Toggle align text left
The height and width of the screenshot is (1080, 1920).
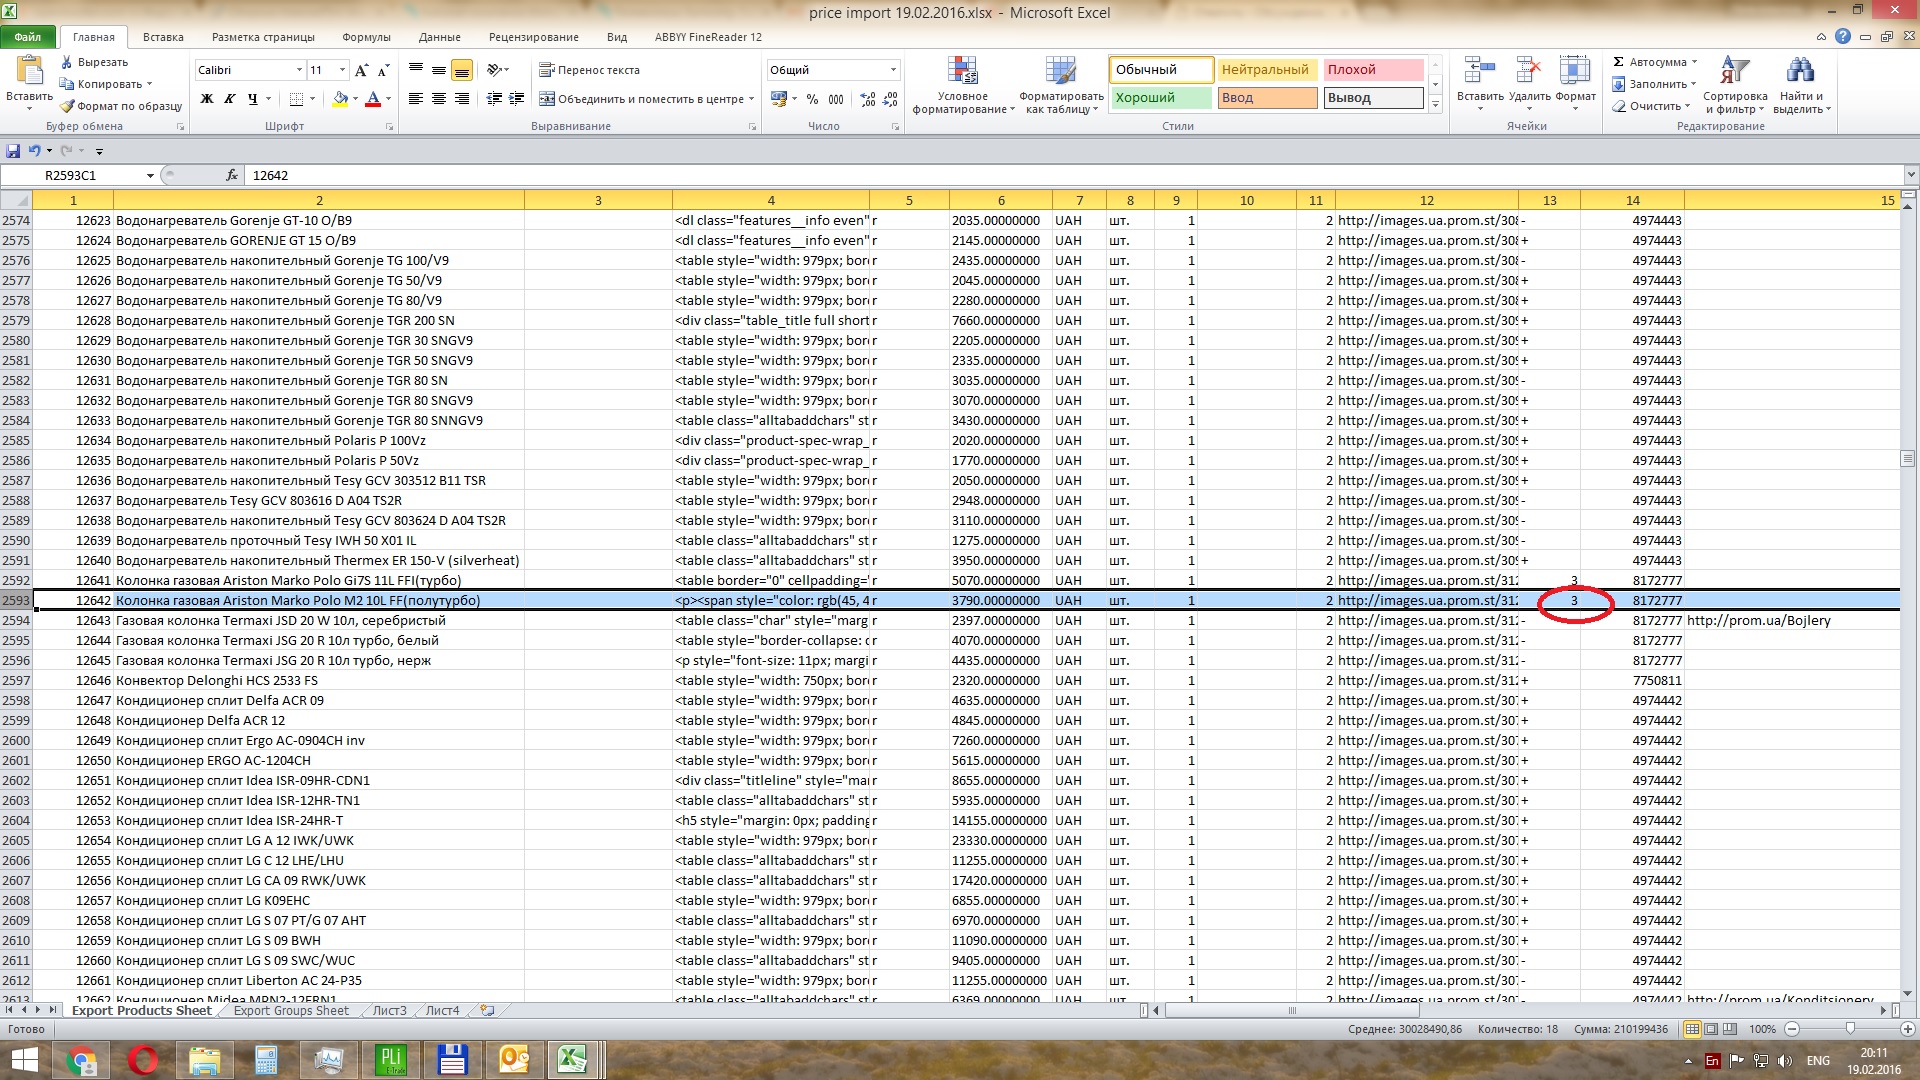pos(416,99)
